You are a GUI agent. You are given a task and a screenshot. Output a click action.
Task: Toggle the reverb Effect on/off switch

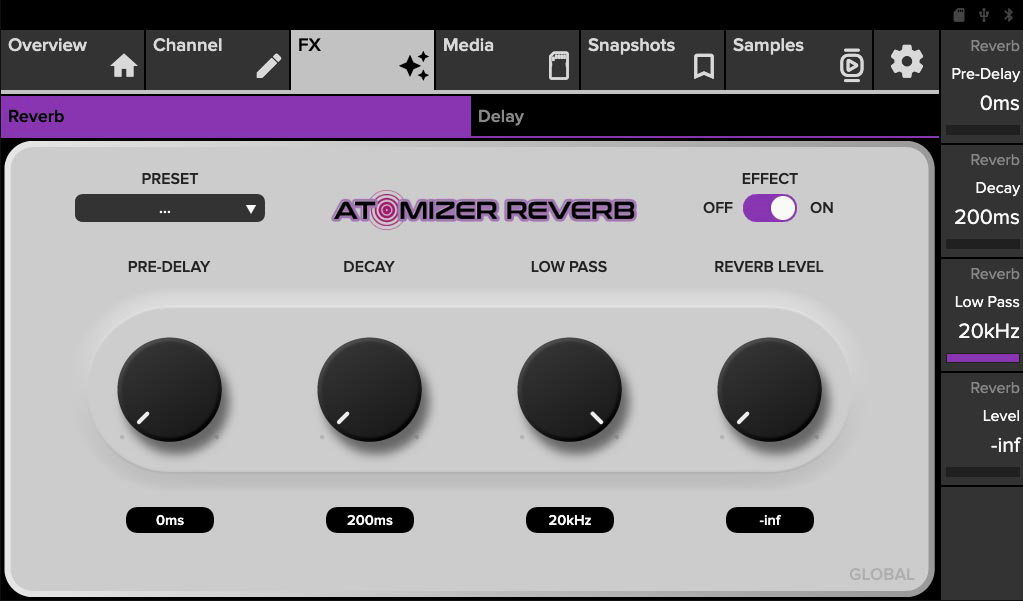click(769, 208)
